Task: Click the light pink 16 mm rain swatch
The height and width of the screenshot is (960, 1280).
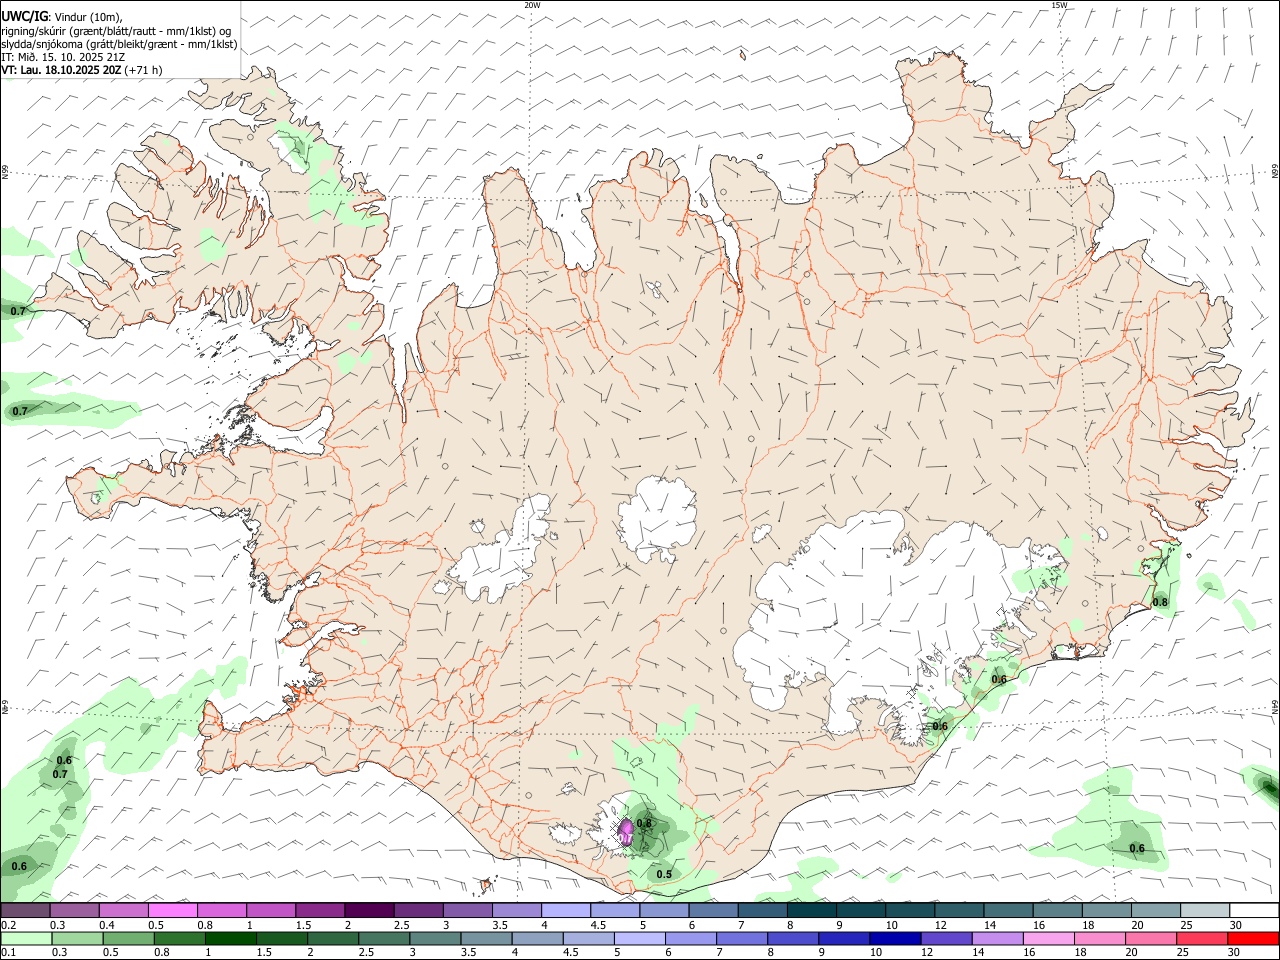Action: 1048,938
